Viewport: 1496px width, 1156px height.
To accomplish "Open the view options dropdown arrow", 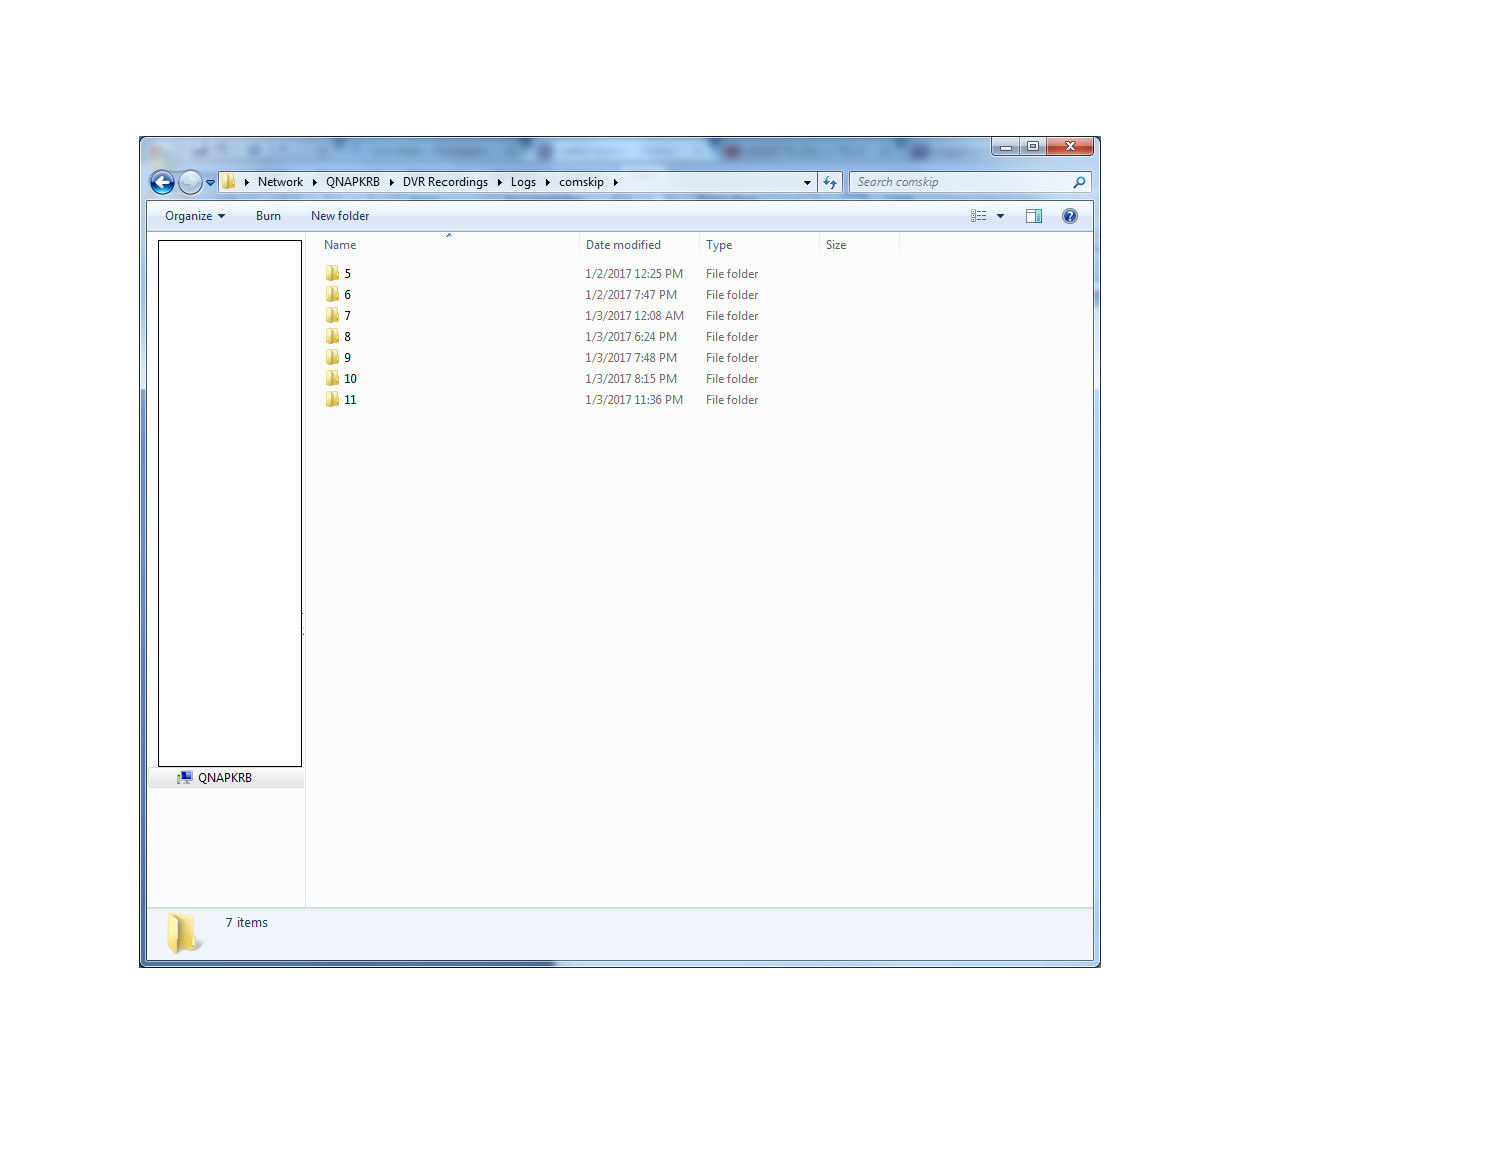I will point(1000,216).
